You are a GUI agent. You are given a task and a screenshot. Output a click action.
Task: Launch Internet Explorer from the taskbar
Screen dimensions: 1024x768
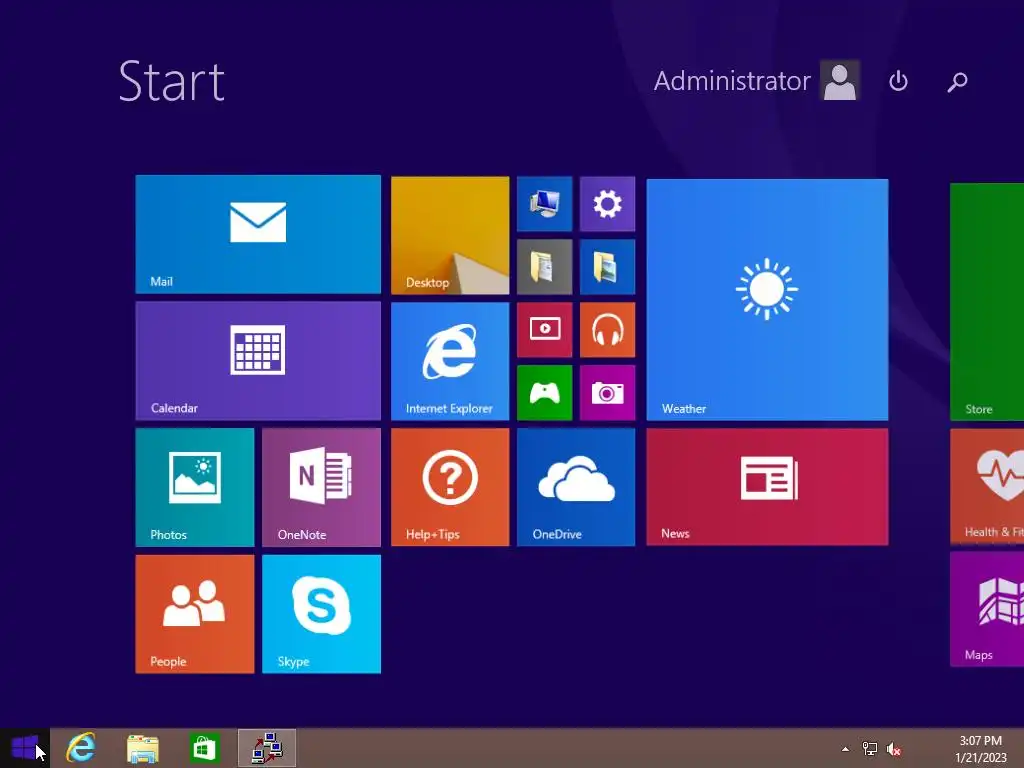click(81, 748)
